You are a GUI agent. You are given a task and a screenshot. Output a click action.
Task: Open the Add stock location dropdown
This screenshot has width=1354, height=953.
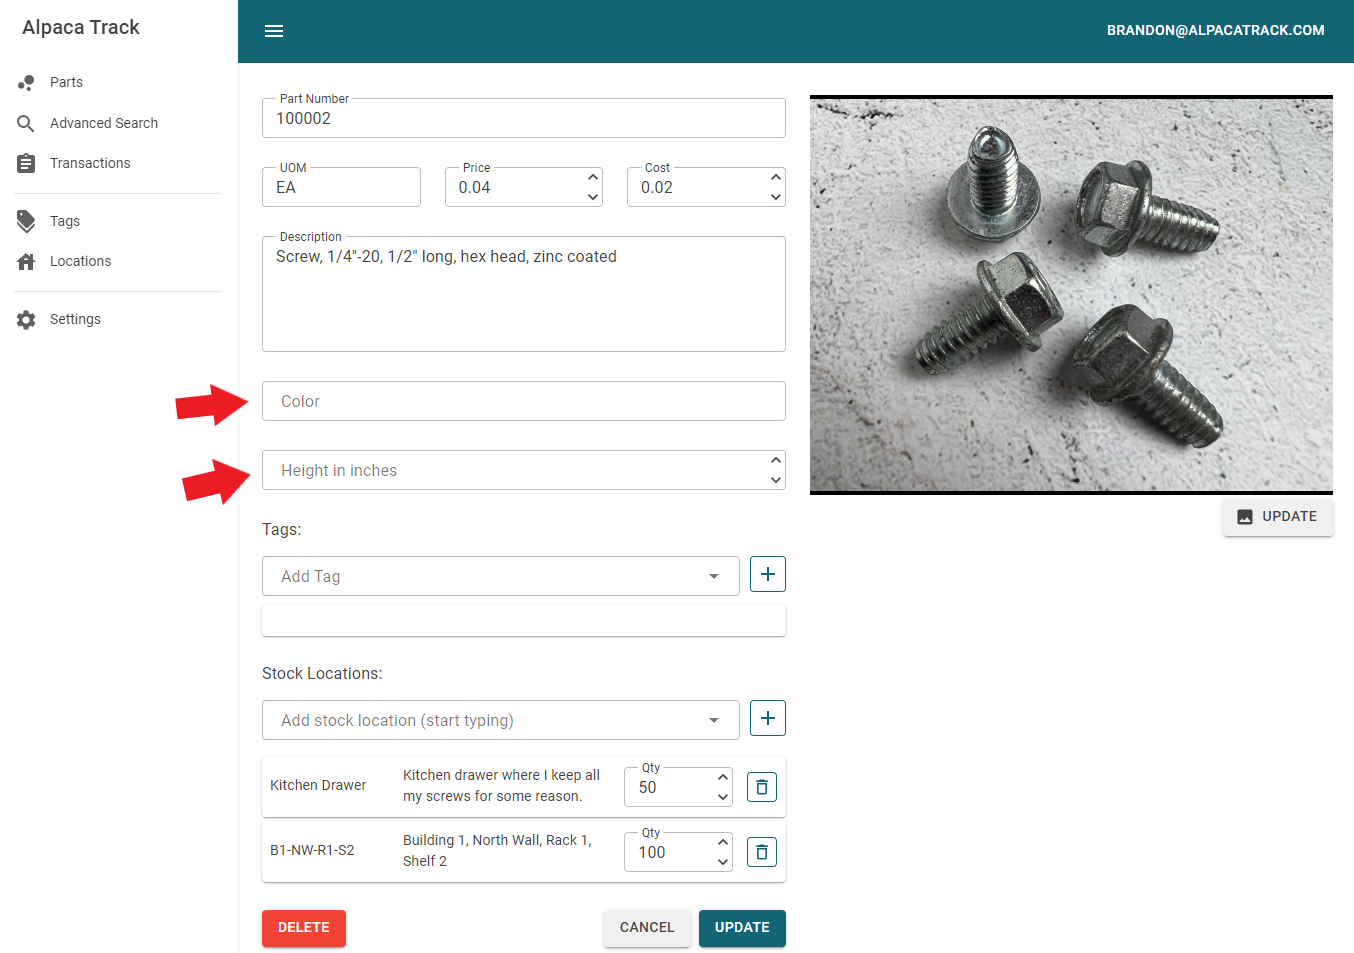713,720
